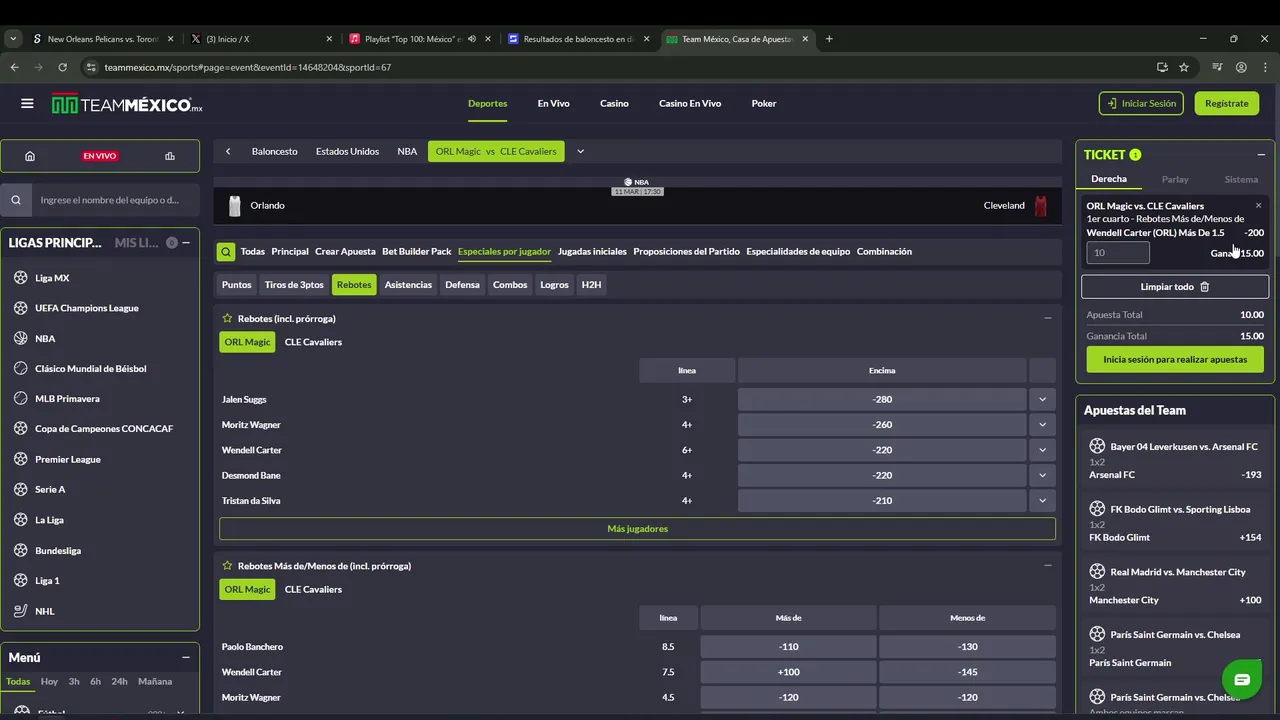Screen dimensions: 1280x720
Task: Click the NBA breadcrumb link
Action: coord(407,152)
